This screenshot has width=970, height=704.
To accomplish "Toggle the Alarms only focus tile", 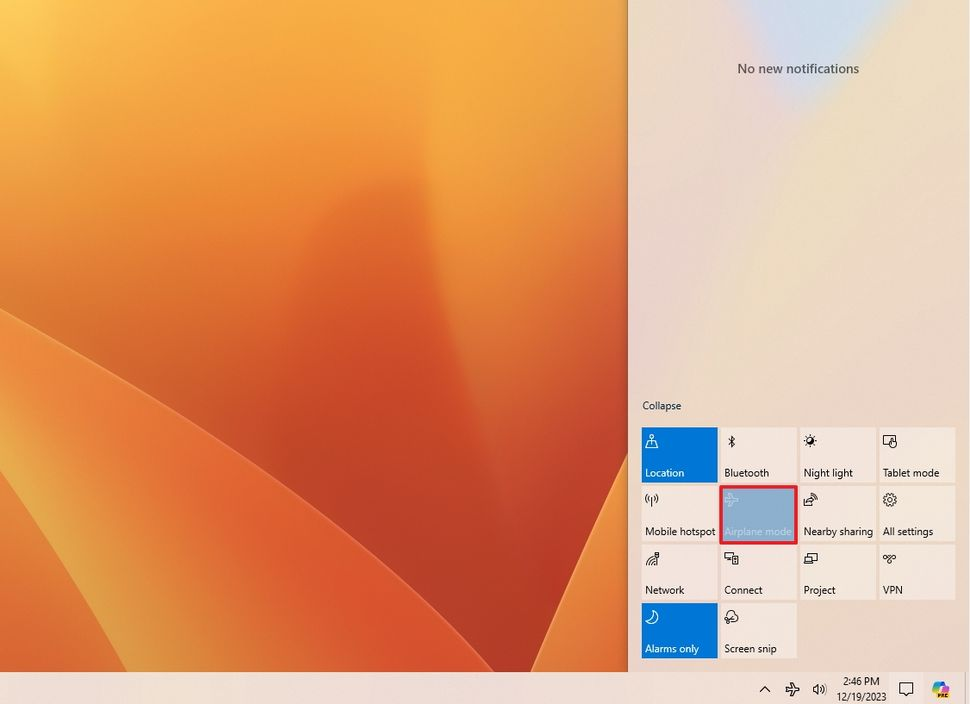I will click(679, 630).
